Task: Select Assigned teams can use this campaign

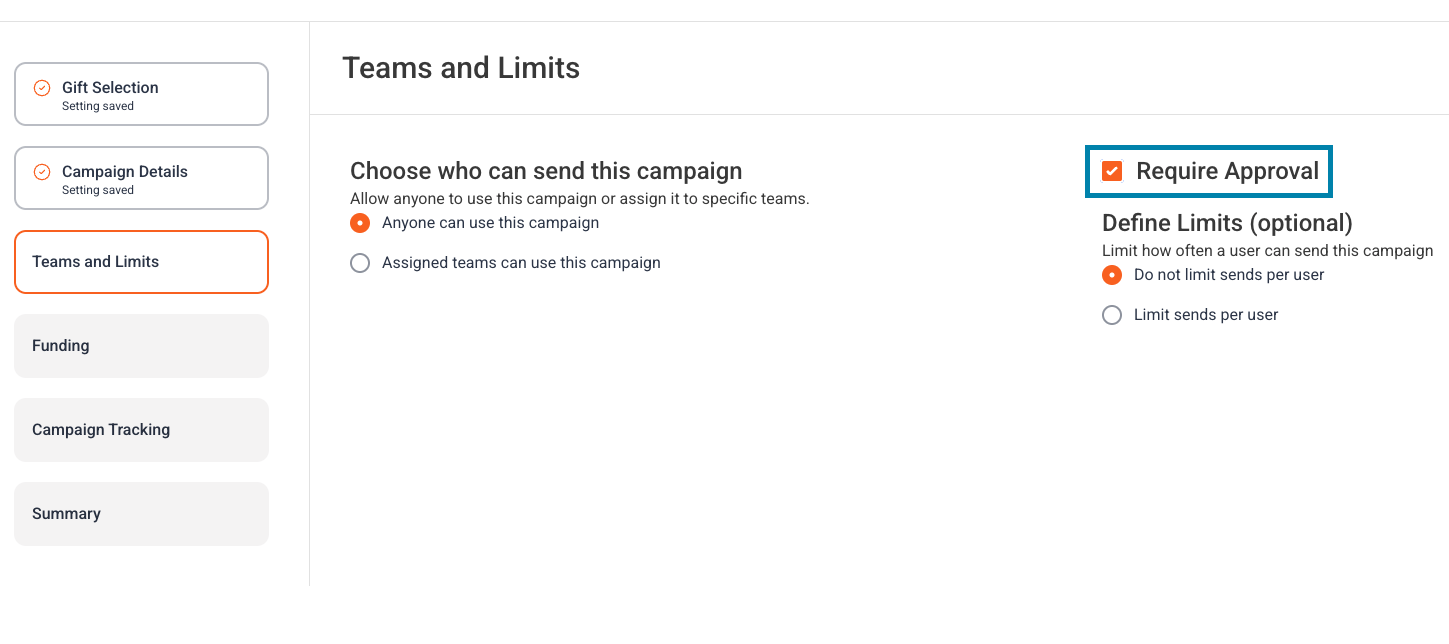Action: 360,263
